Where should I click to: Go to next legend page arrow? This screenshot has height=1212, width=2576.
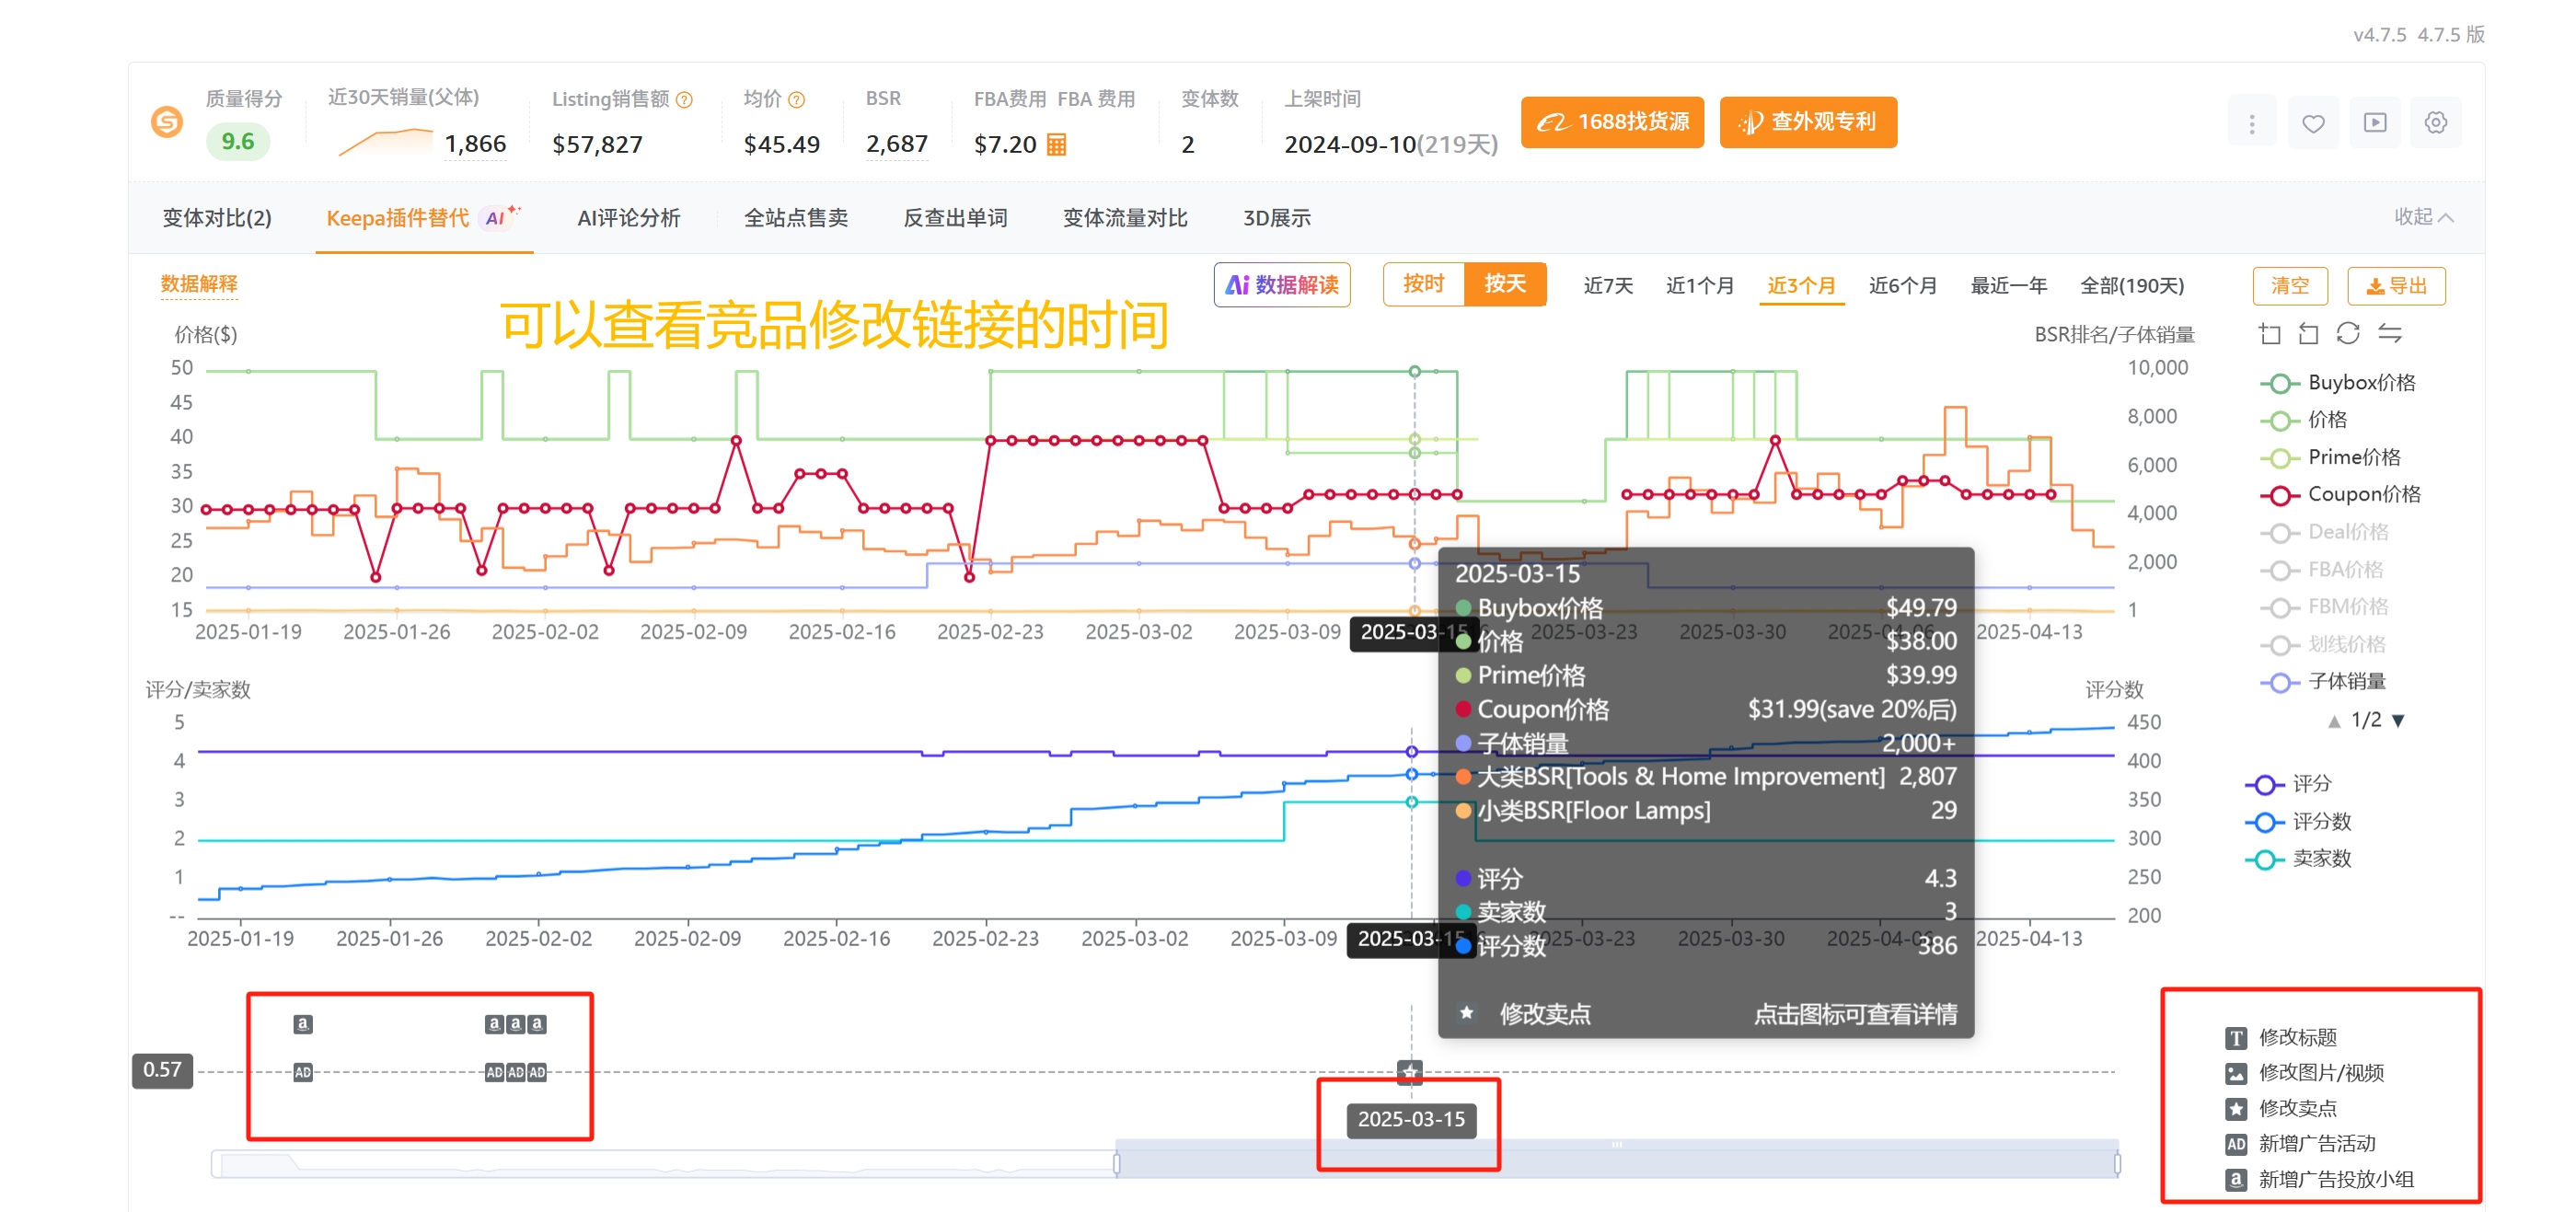(2398, 720)
